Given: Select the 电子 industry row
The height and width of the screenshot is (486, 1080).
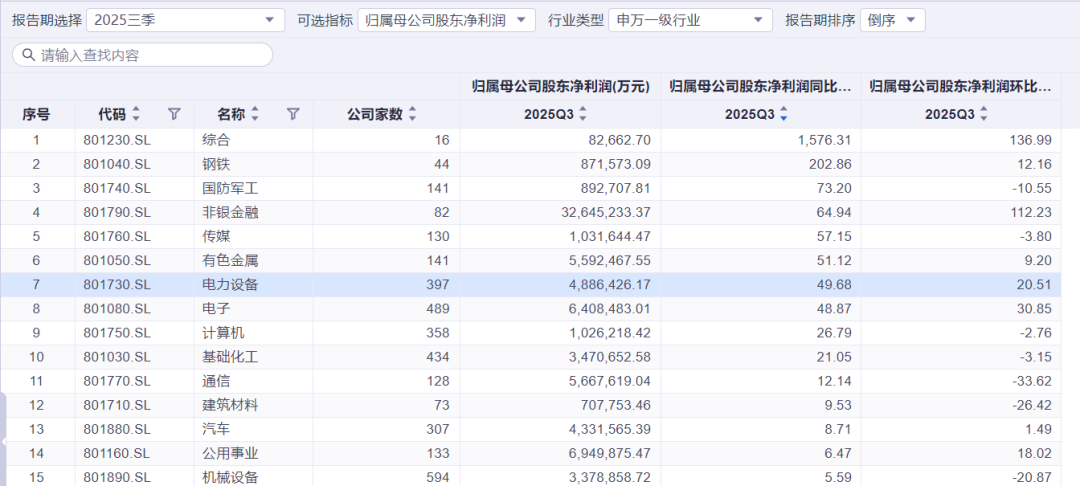Looking at the screenshot, I should (x=530, y=309).
